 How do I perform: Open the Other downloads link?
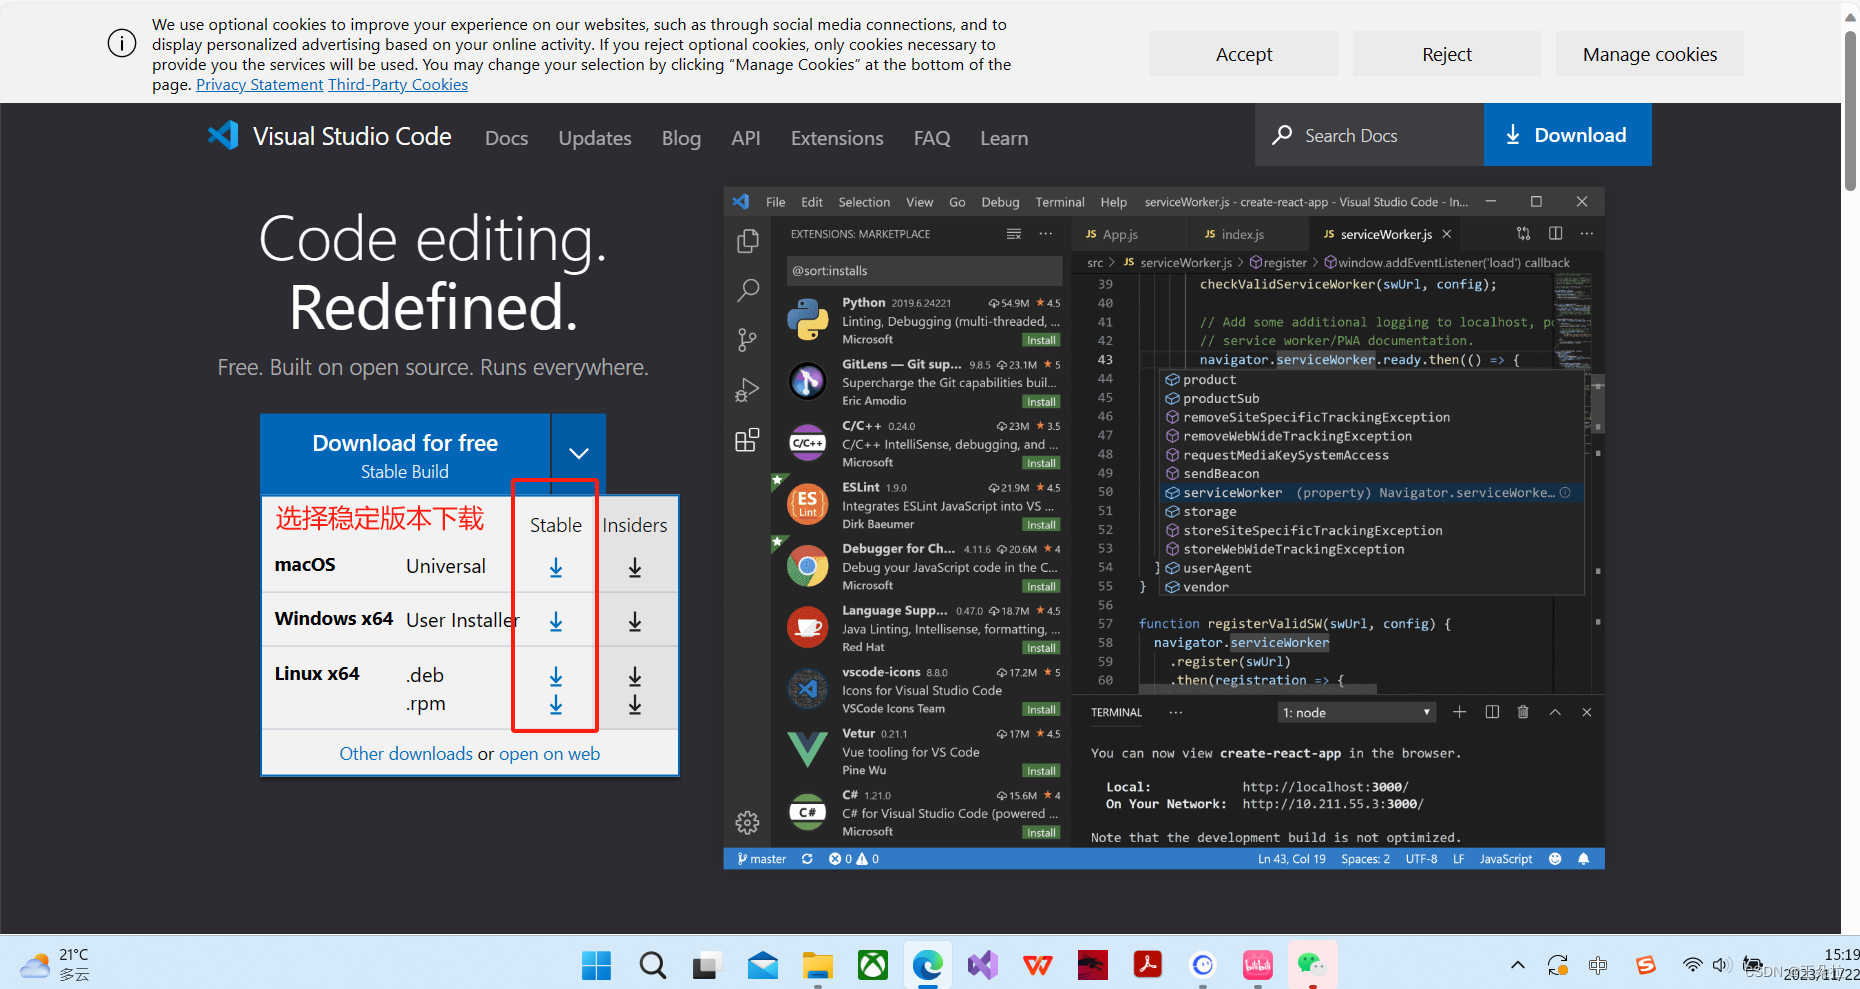tap(406, 754)
